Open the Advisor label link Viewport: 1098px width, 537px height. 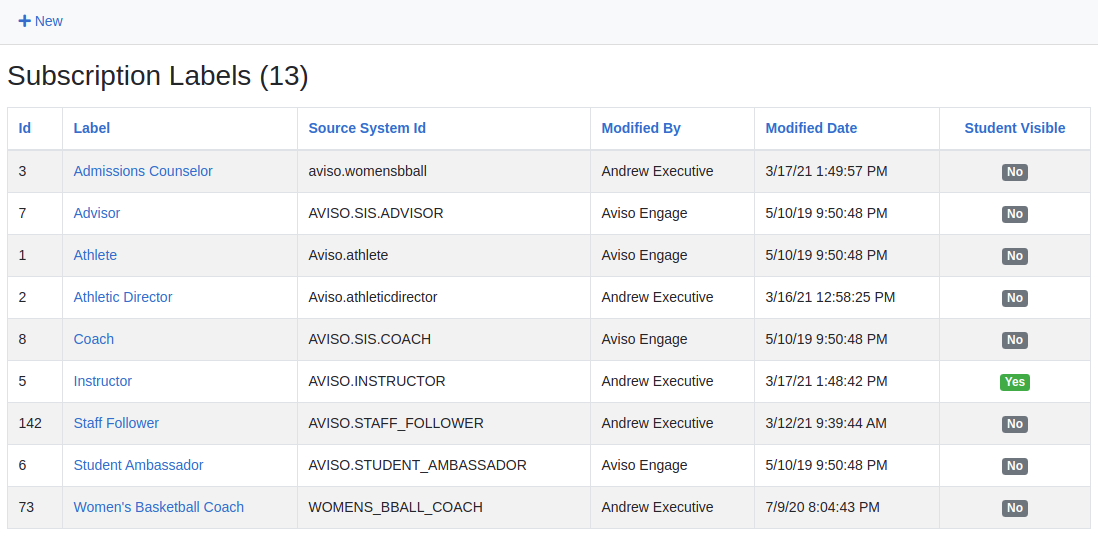coord(97,213)
